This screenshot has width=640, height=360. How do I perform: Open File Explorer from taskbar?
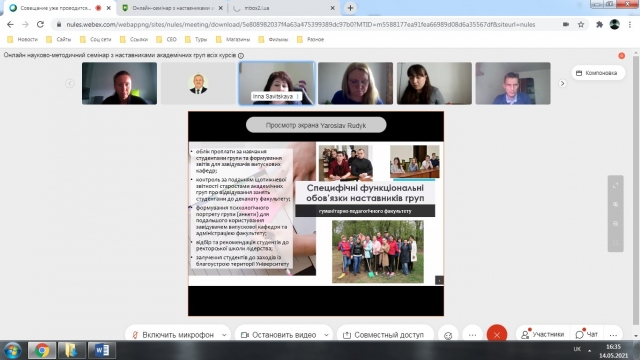(71, 350)
